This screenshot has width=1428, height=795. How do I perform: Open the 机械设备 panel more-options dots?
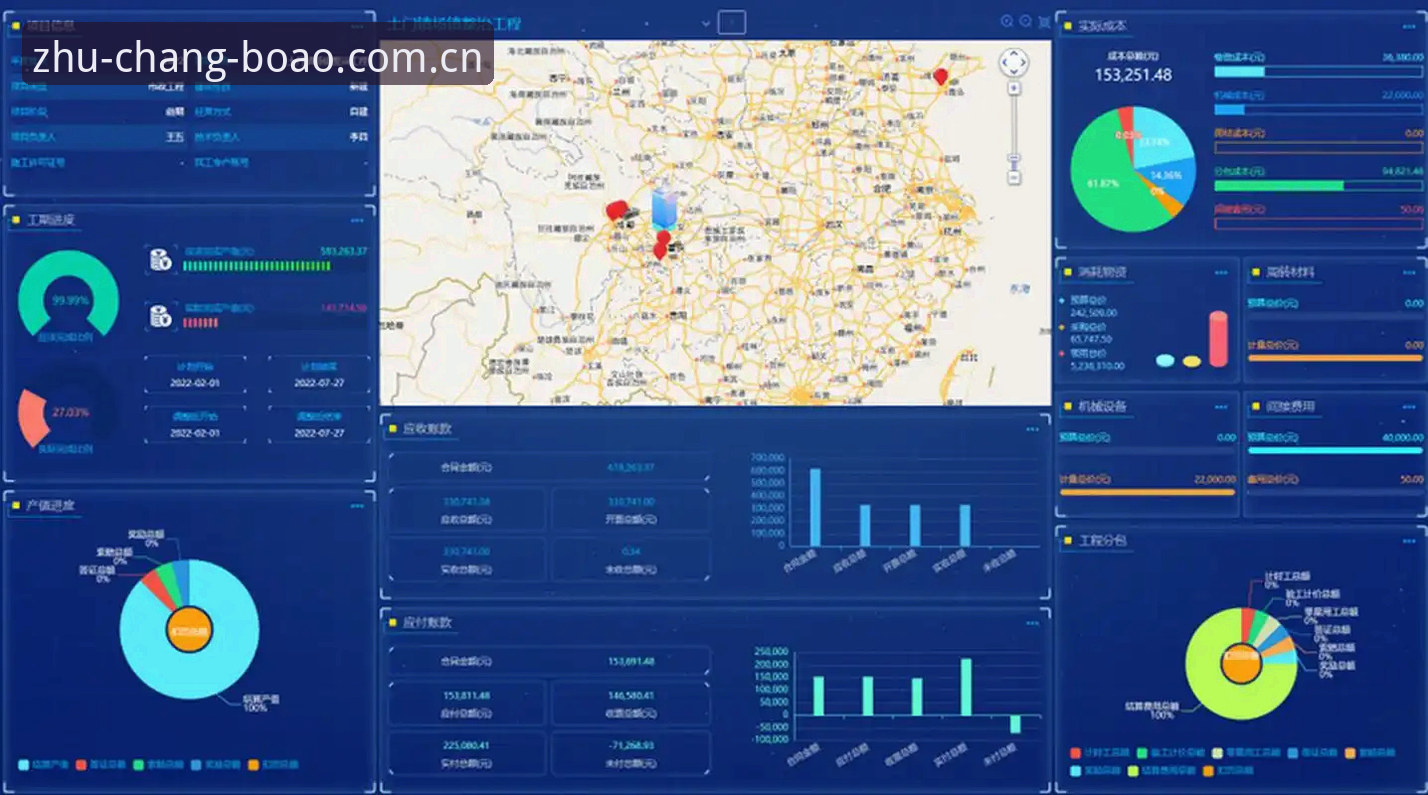coord(1221,407)
